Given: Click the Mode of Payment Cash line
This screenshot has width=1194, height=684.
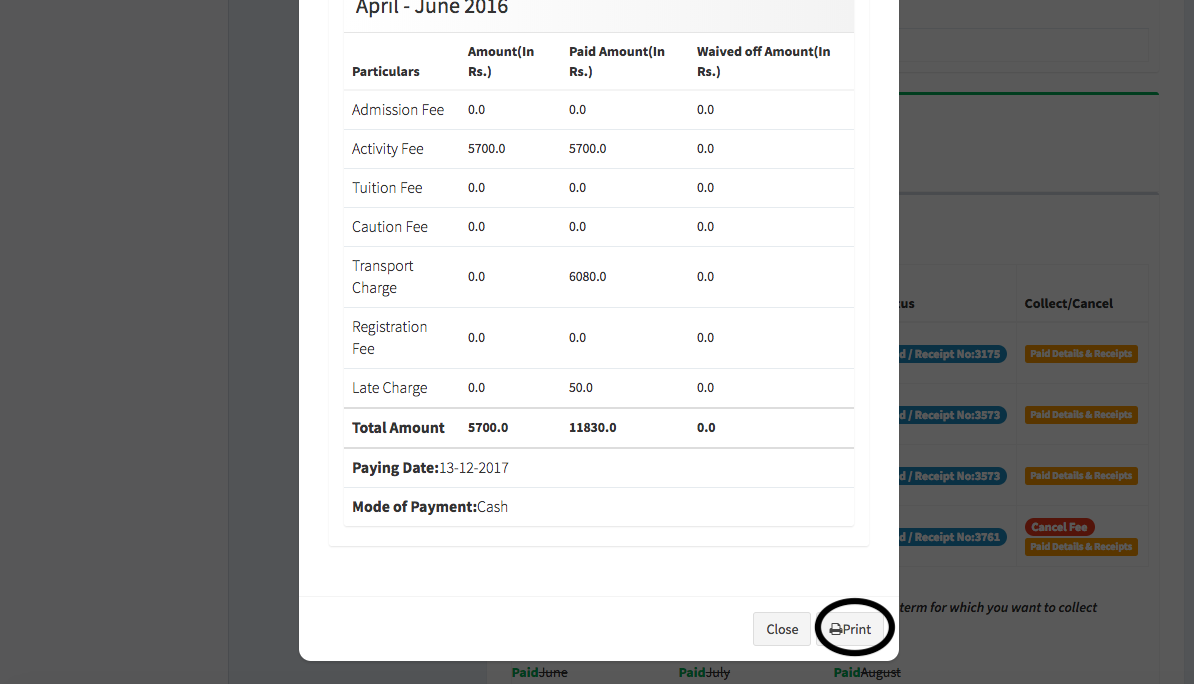Looking at the screenshot, I should tap(429, 507).
